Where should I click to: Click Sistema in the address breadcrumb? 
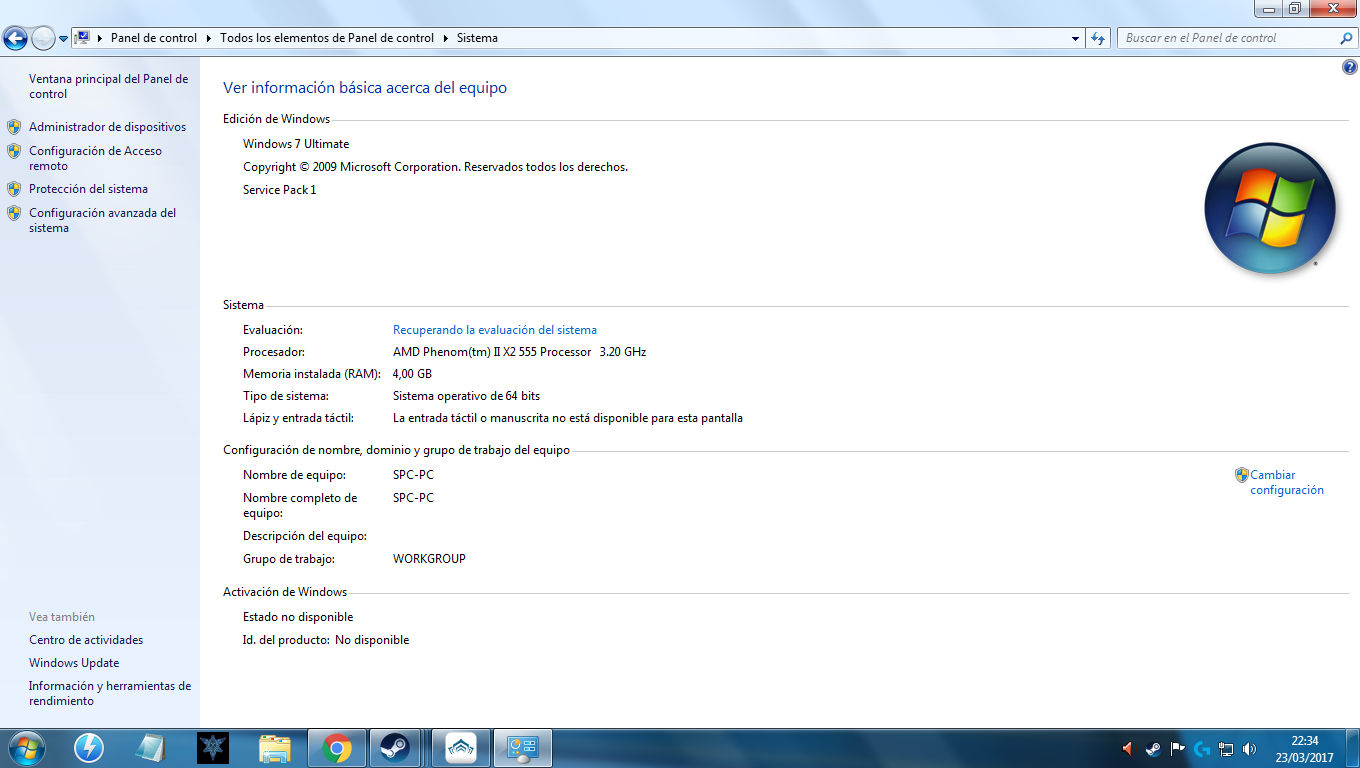point(477,38)
